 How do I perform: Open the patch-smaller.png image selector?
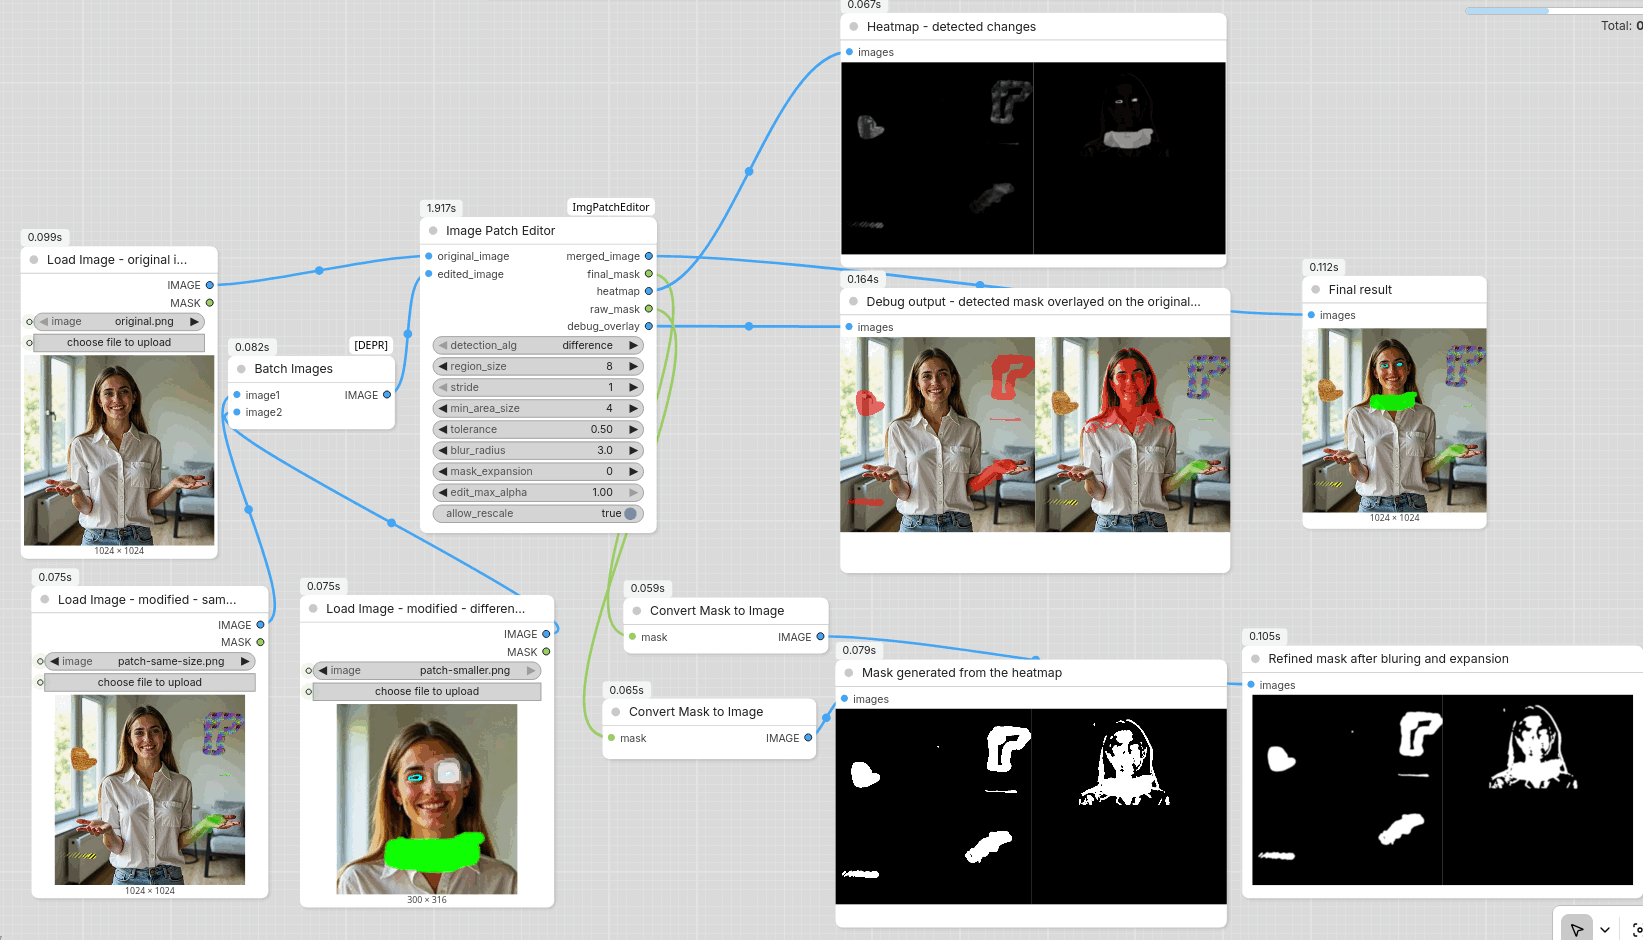click(427, 671)
